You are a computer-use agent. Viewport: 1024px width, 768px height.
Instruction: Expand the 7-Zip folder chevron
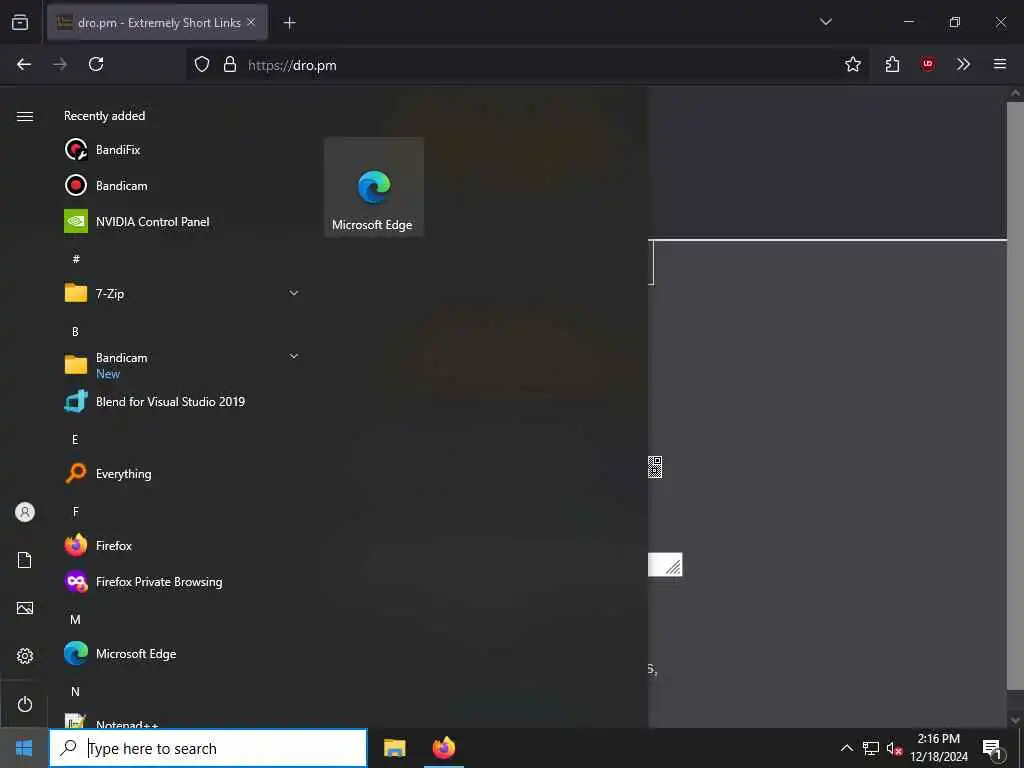294,293
